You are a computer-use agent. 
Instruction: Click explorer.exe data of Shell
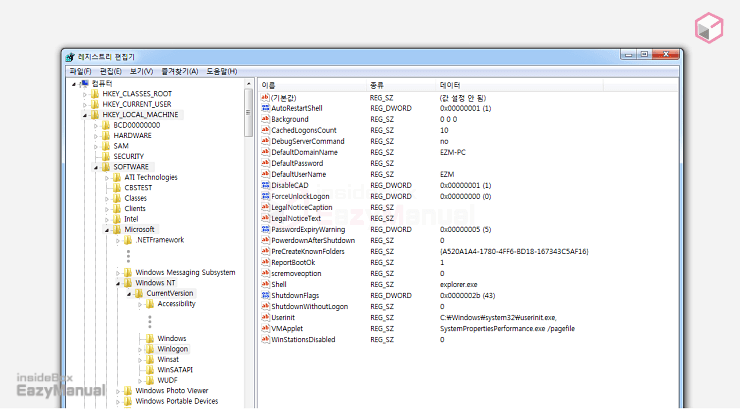[x=459, y=284]
